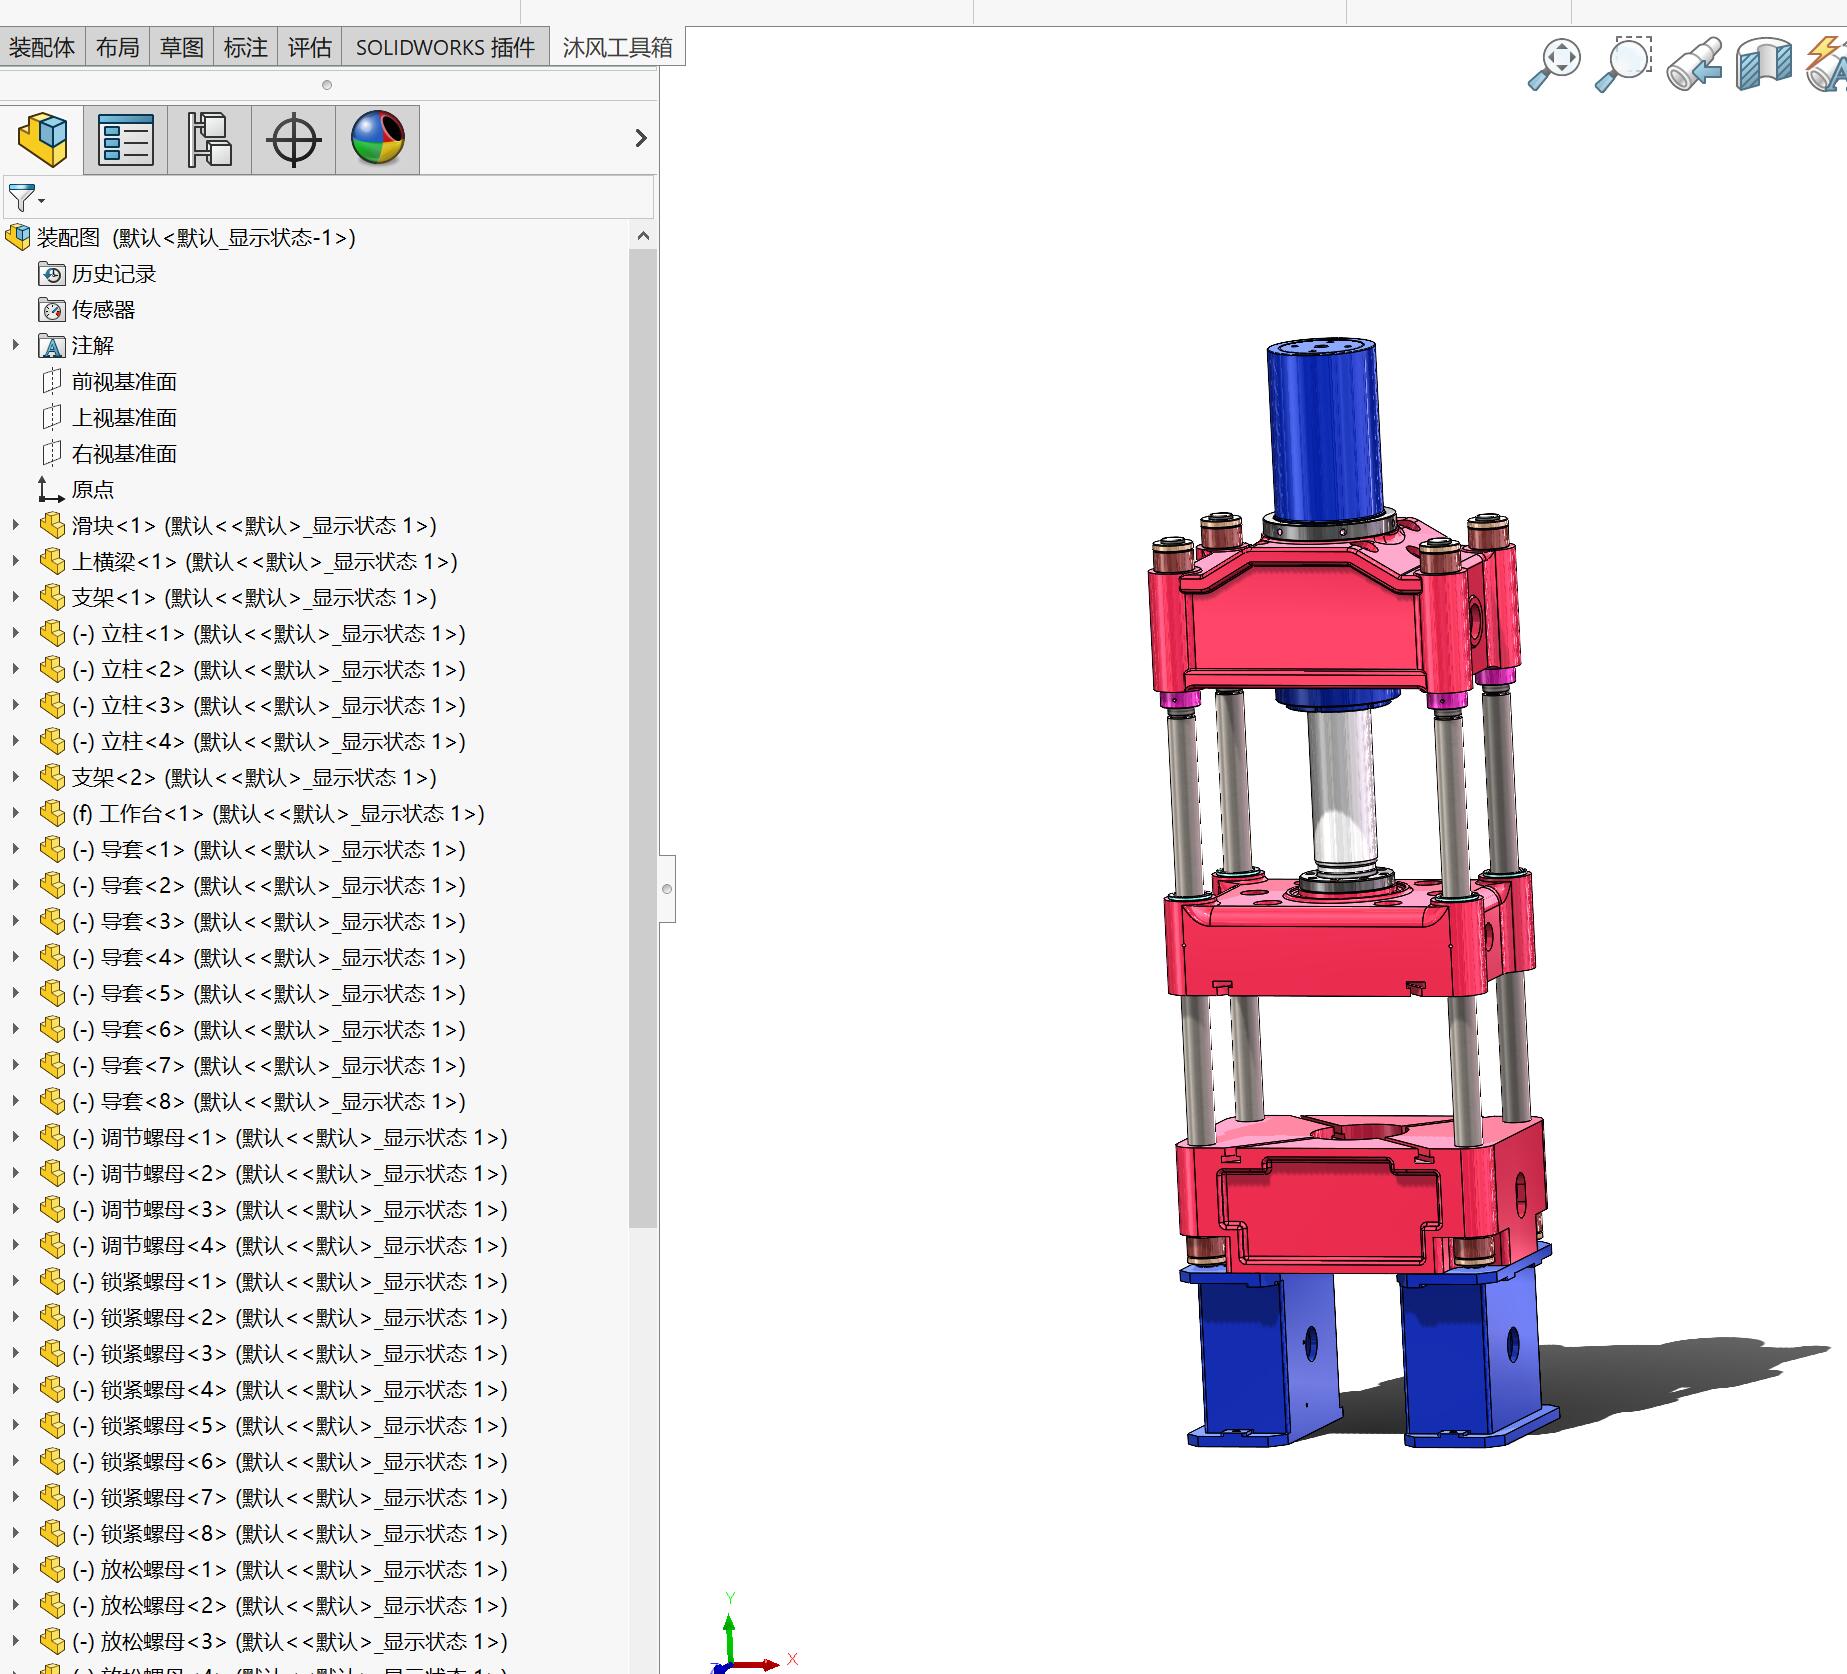Expand the 注解 annotations folder
Screen dimensions: 1847x1674
[x=14, y=345]
